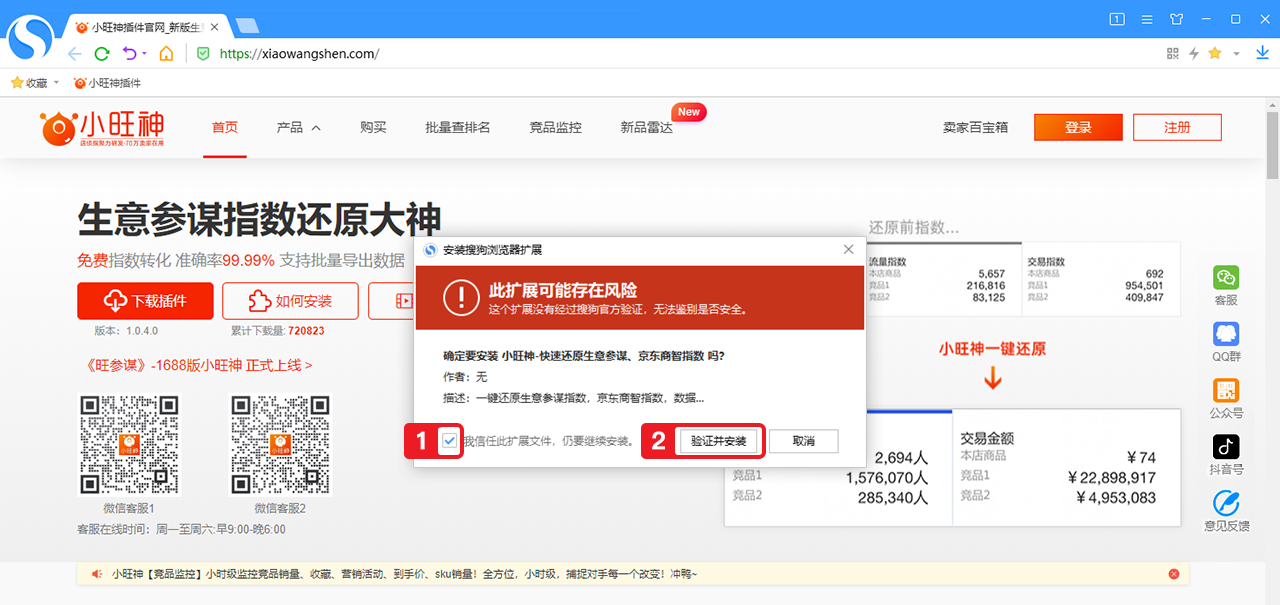Expand the 收藏 dropdown arrow
The image size is (1280, 605).
(56, 83)
